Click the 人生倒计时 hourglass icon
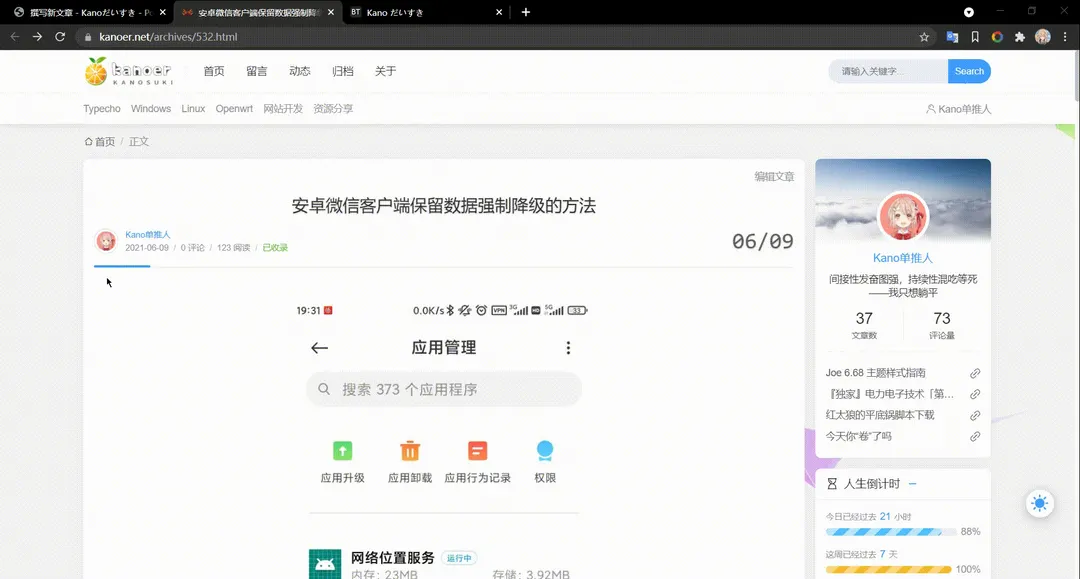The image size is (1080, 579). point(832,484)
